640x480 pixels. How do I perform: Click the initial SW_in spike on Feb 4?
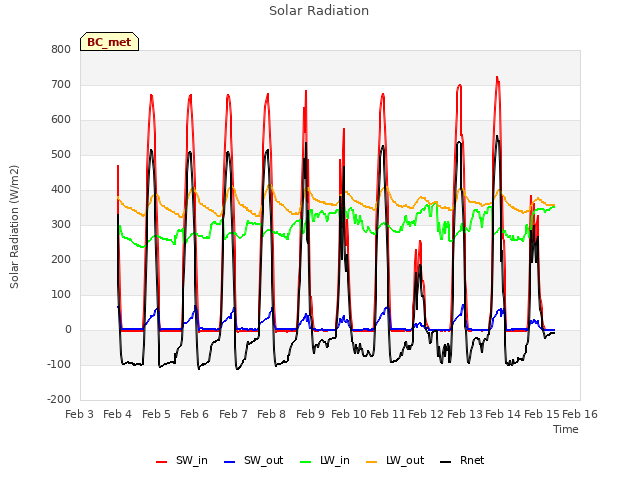(118, 166)
